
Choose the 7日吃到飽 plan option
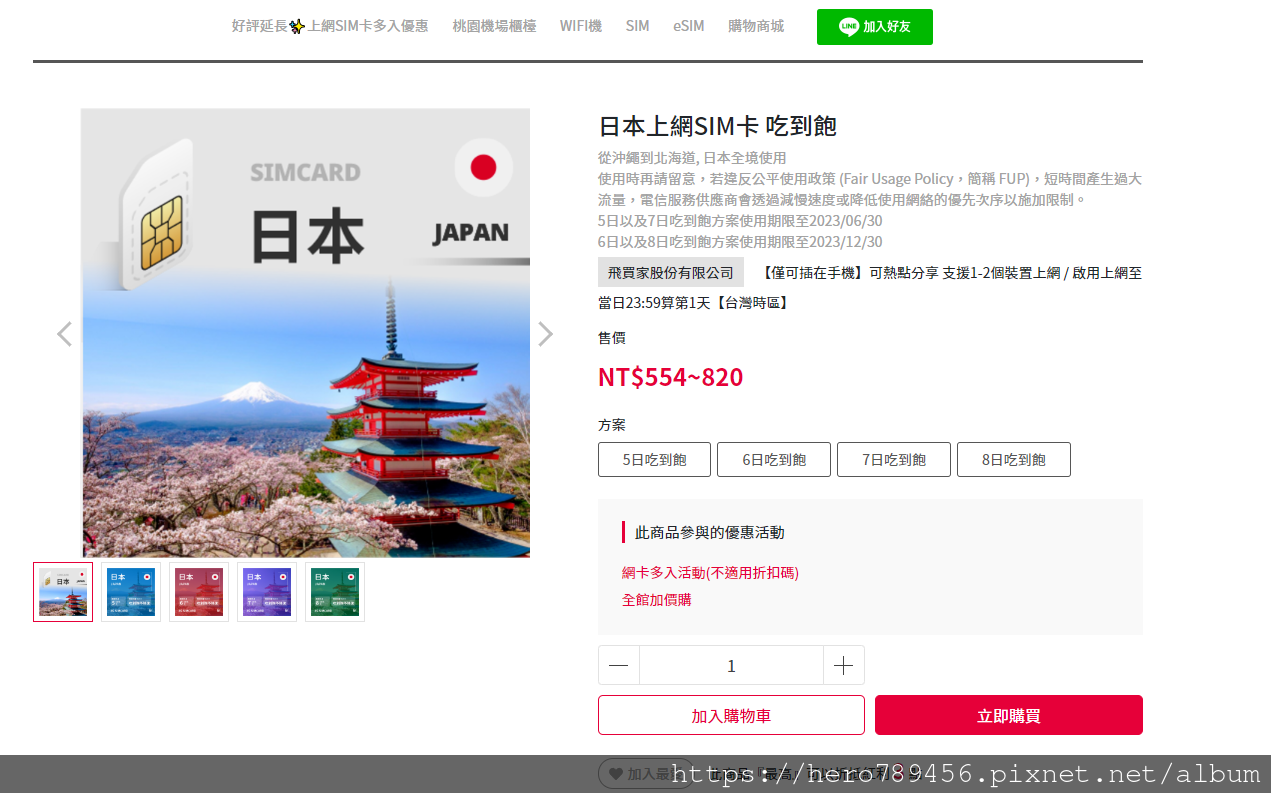point(894,460)
